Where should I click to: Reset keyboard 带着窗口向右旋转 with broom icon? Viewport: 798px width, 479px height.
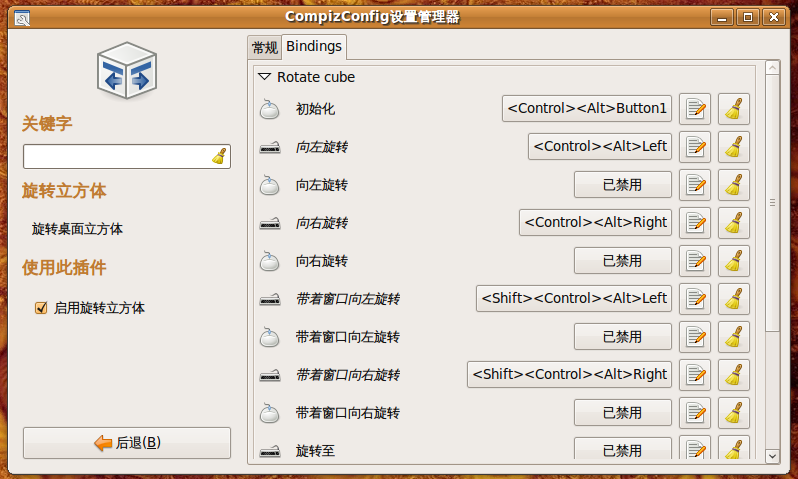(733, 375)
